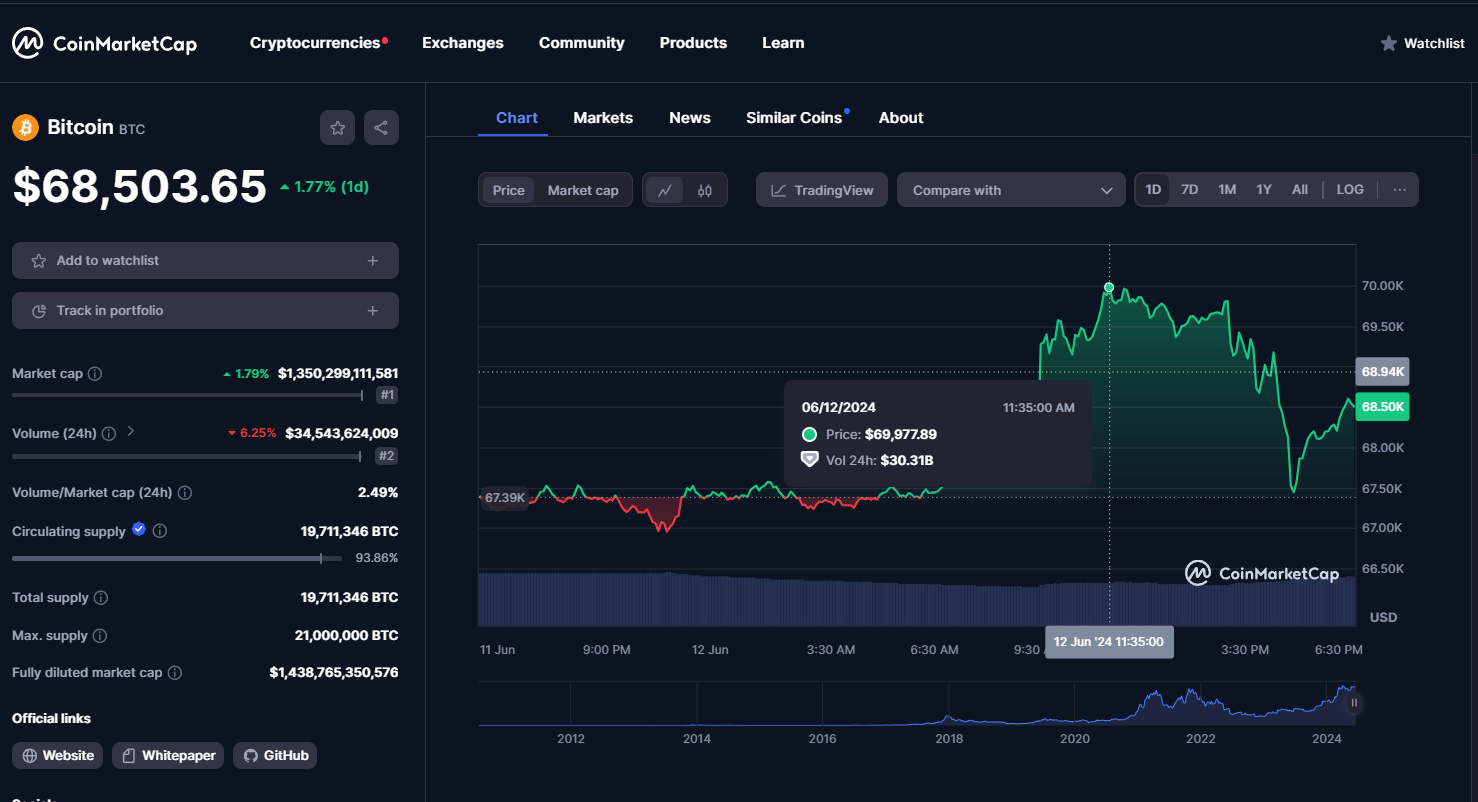Viewport: 1478px width, 802px height.
Task: Open the Watchlist in top right
Action: [x=1422, y=43]
